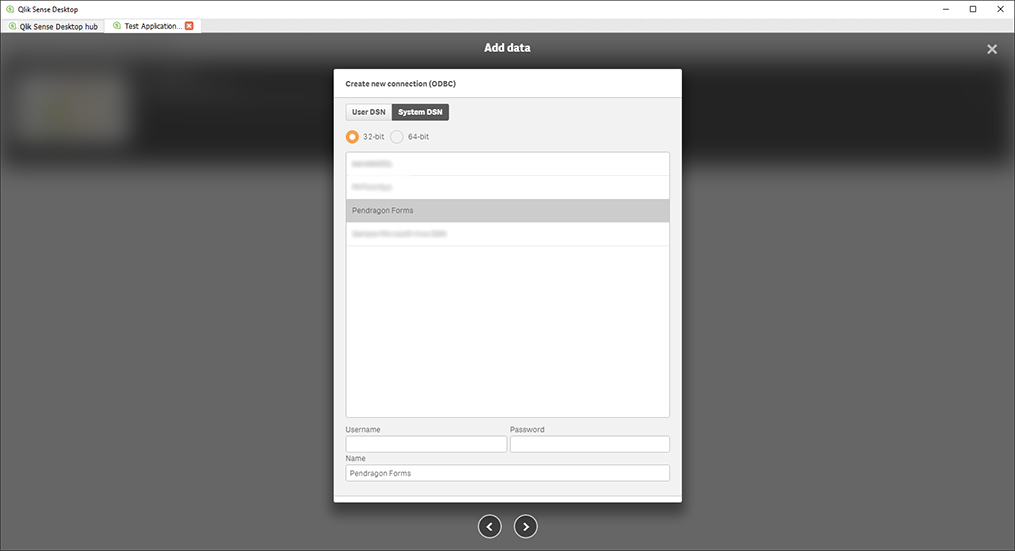Viewport: 1015px width, 551px height.
Task: Click the Password input field
Action: coord(590,444)
